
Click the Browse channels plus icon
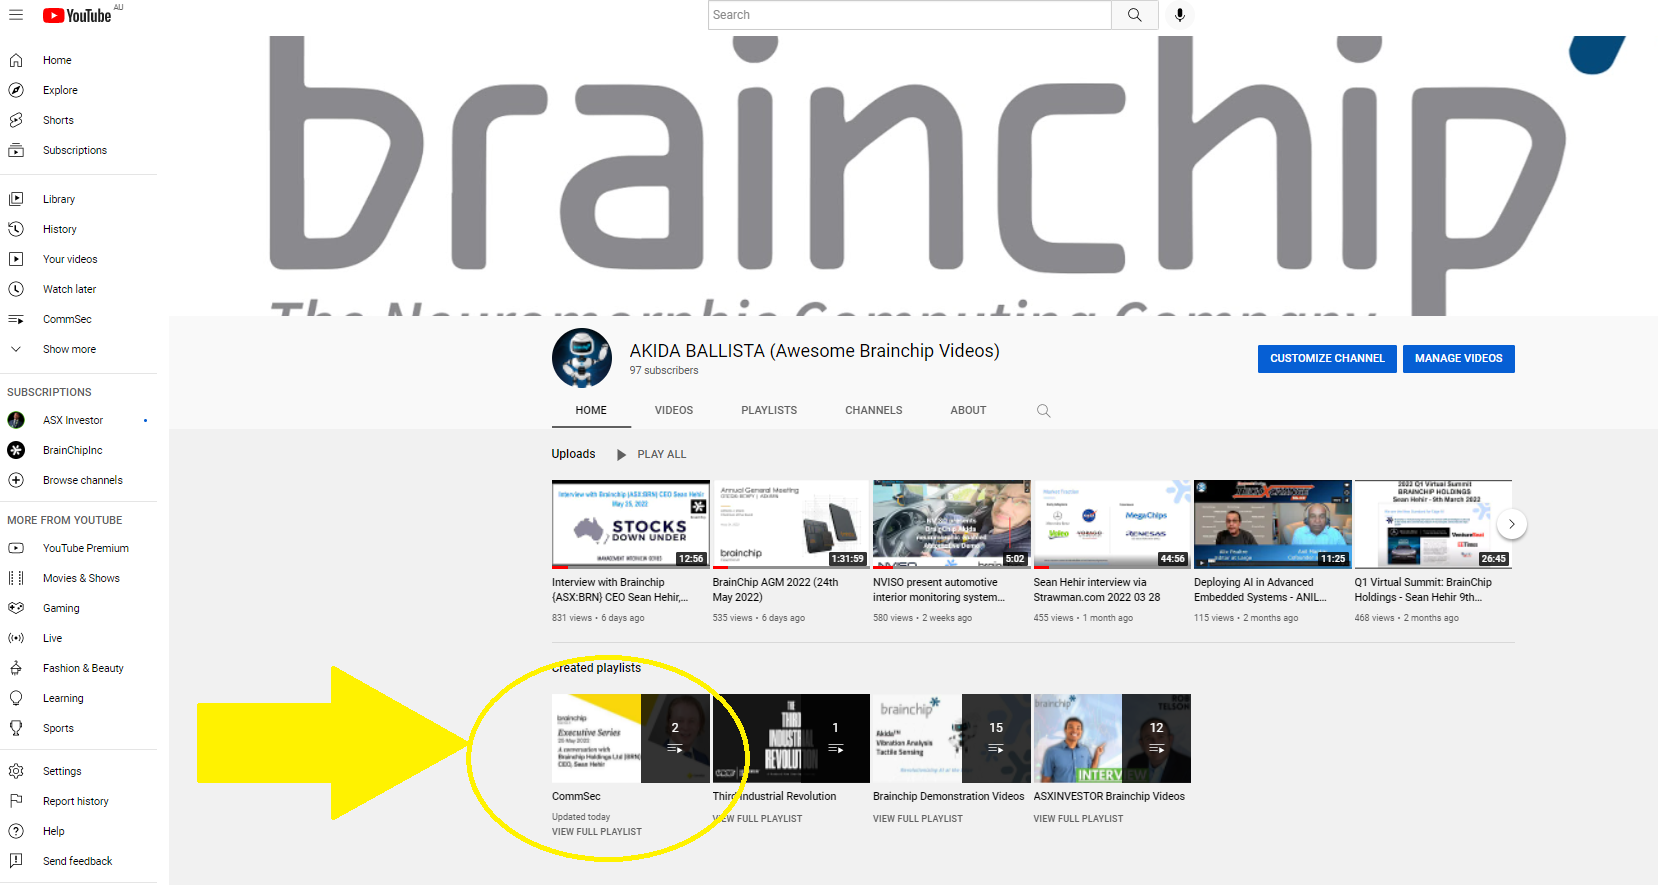point(16,480)
